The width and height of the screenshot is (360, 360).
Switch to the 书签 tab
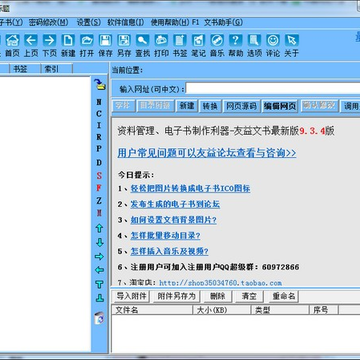[x=25, y=69]
